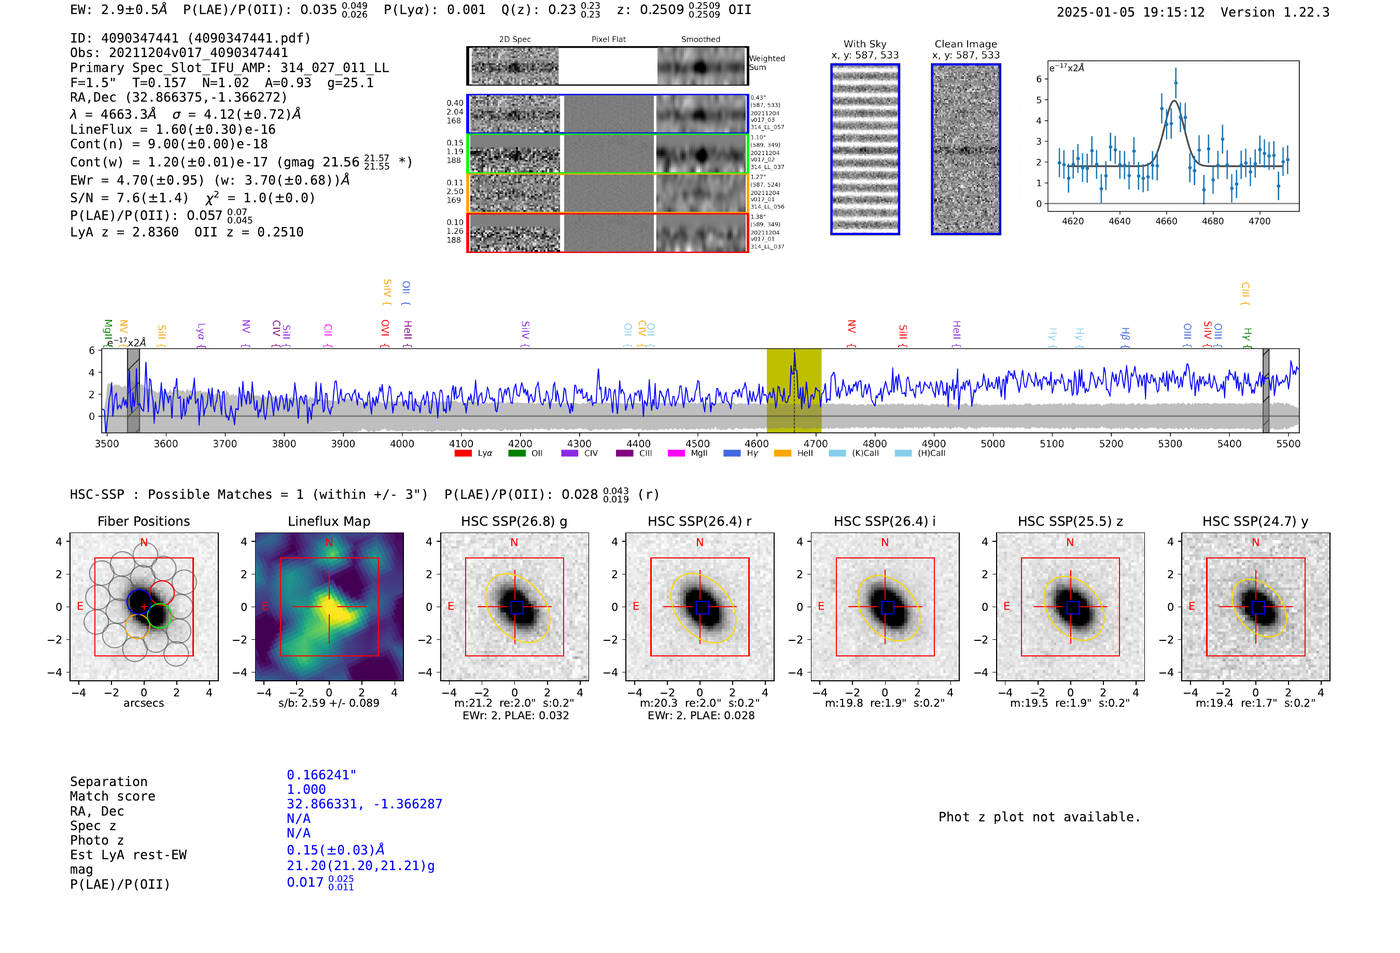
Task: Select the yellow highlighted emission region in spectrum
Action: click(794, 391)
